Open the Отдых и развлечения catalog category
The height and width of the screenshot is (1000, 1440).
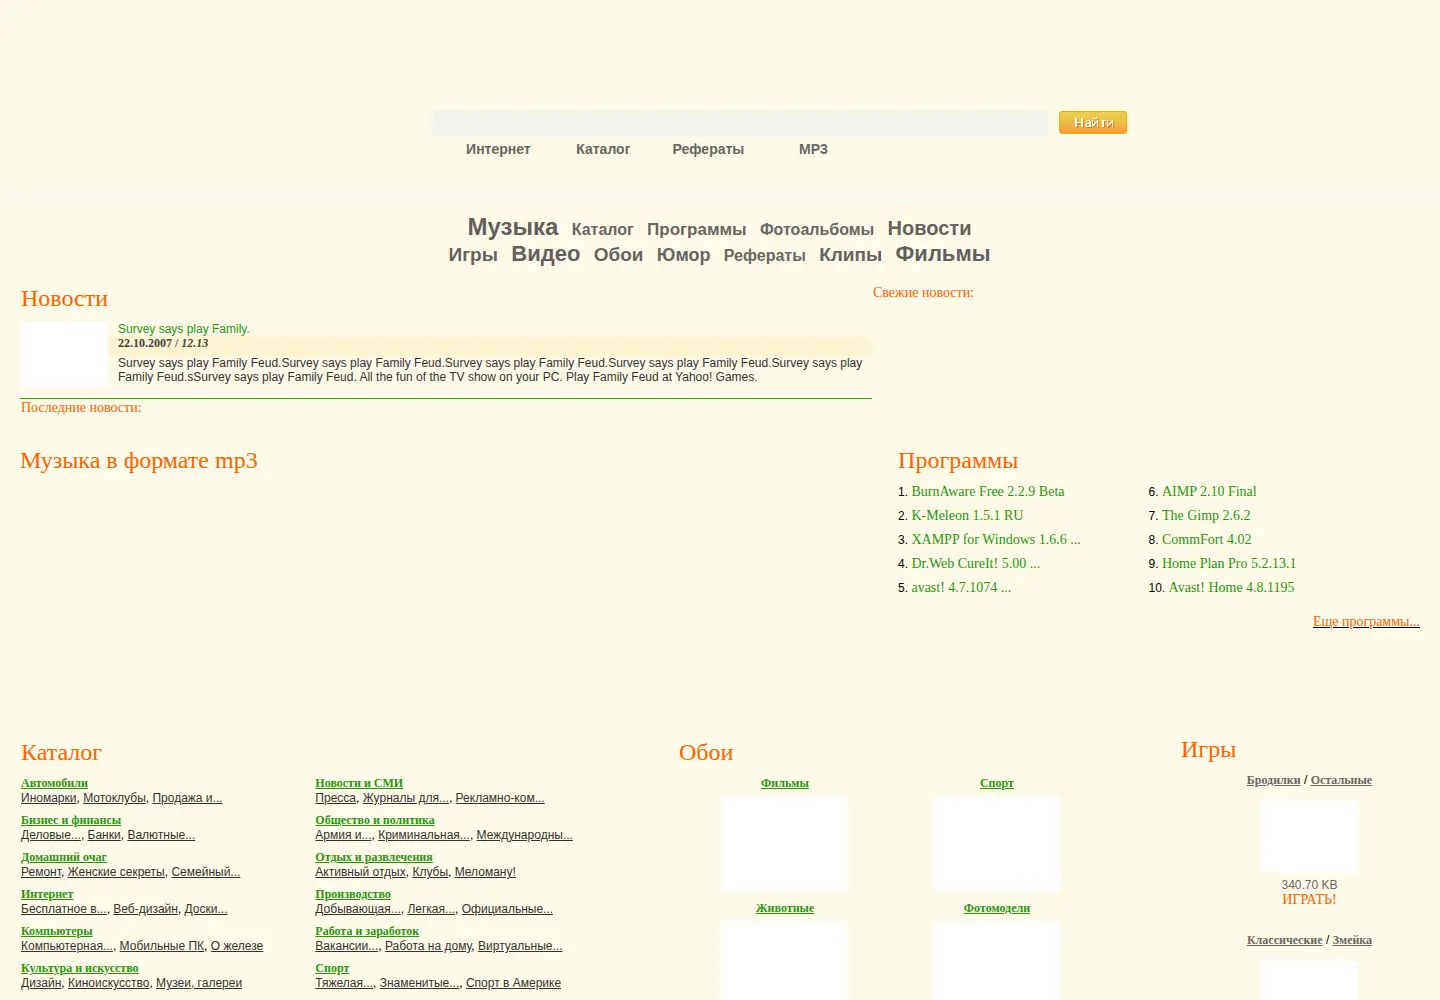coord(374,857)
